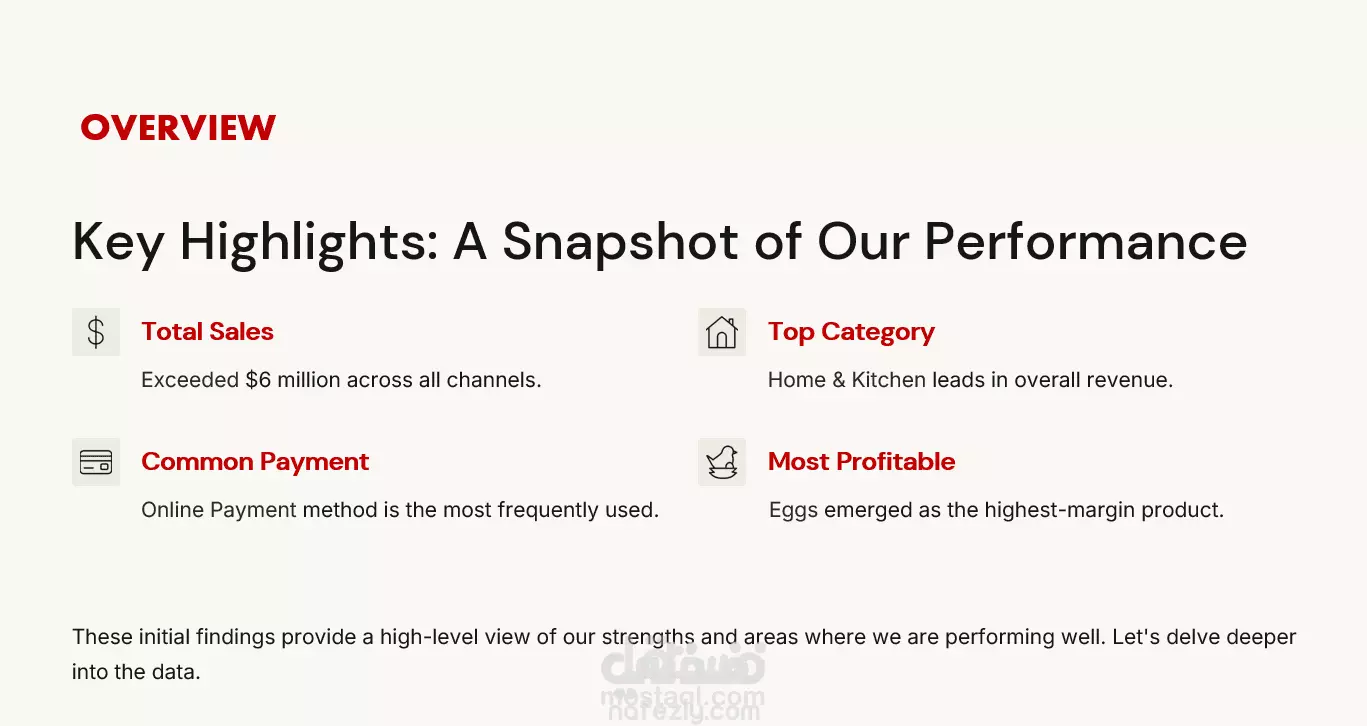The width and height of the screenshot is (1367, 726).
Task: Click the 'Common Payment' heading
Action: 255,462
